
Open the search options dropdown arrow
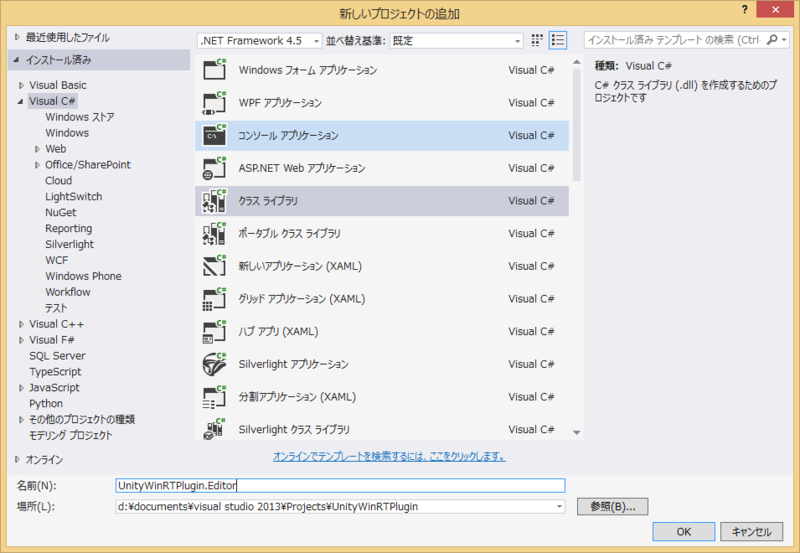point(784,40)
